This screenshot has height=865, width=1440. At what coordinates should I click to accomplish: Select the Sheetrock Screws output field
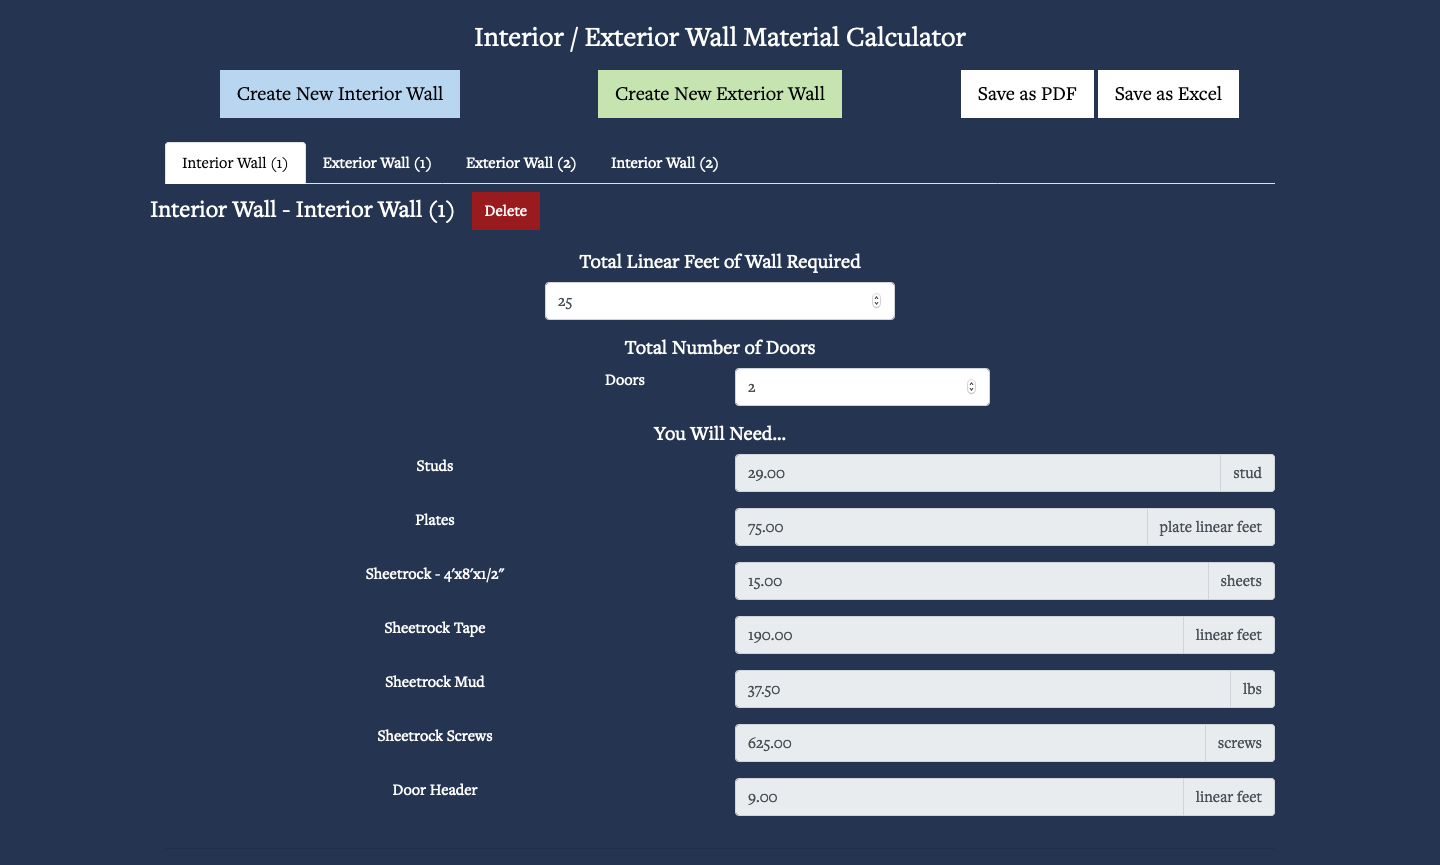click(969, 743)
